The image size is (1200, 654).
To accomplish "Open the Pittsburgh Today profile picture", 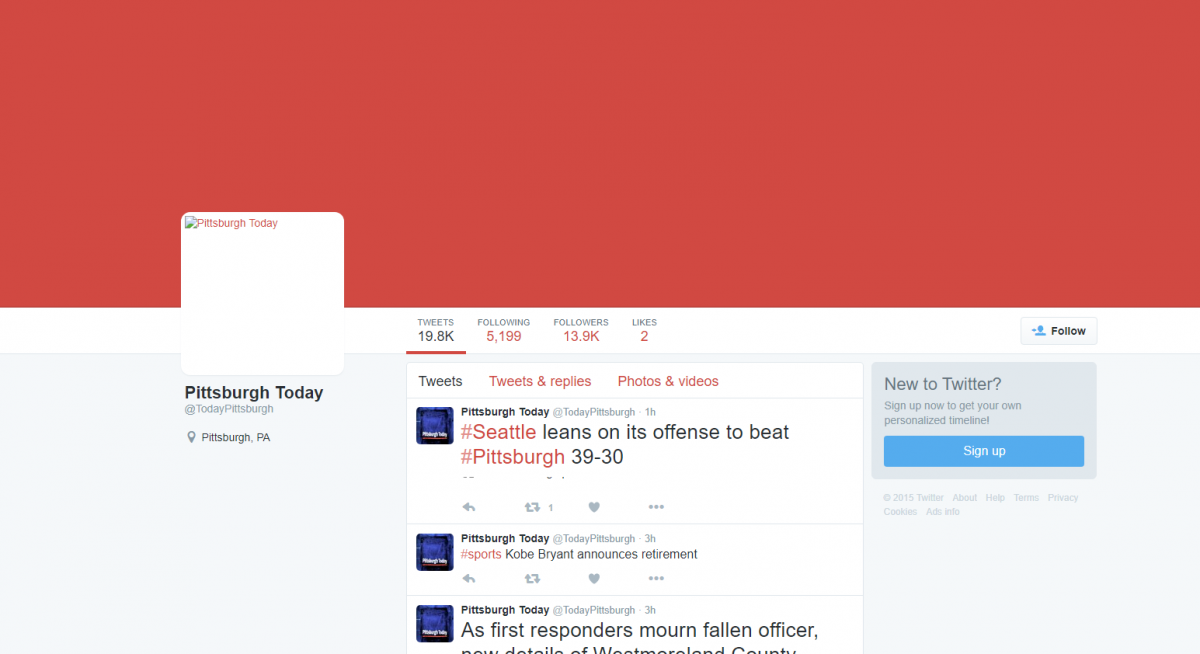I will coord(262,293).
